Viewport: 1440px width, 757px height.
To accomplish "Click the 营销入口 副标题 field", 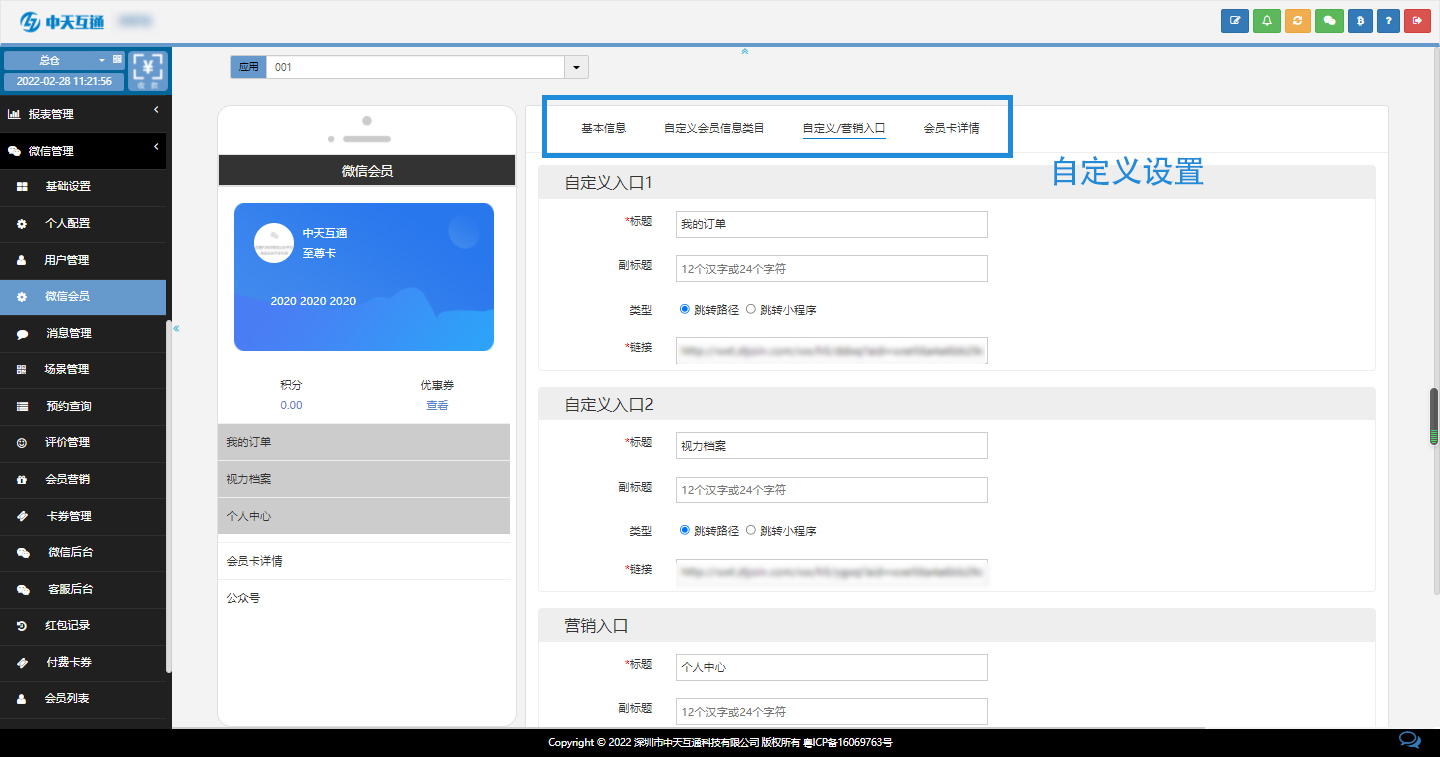I will [x=832, y=711].
